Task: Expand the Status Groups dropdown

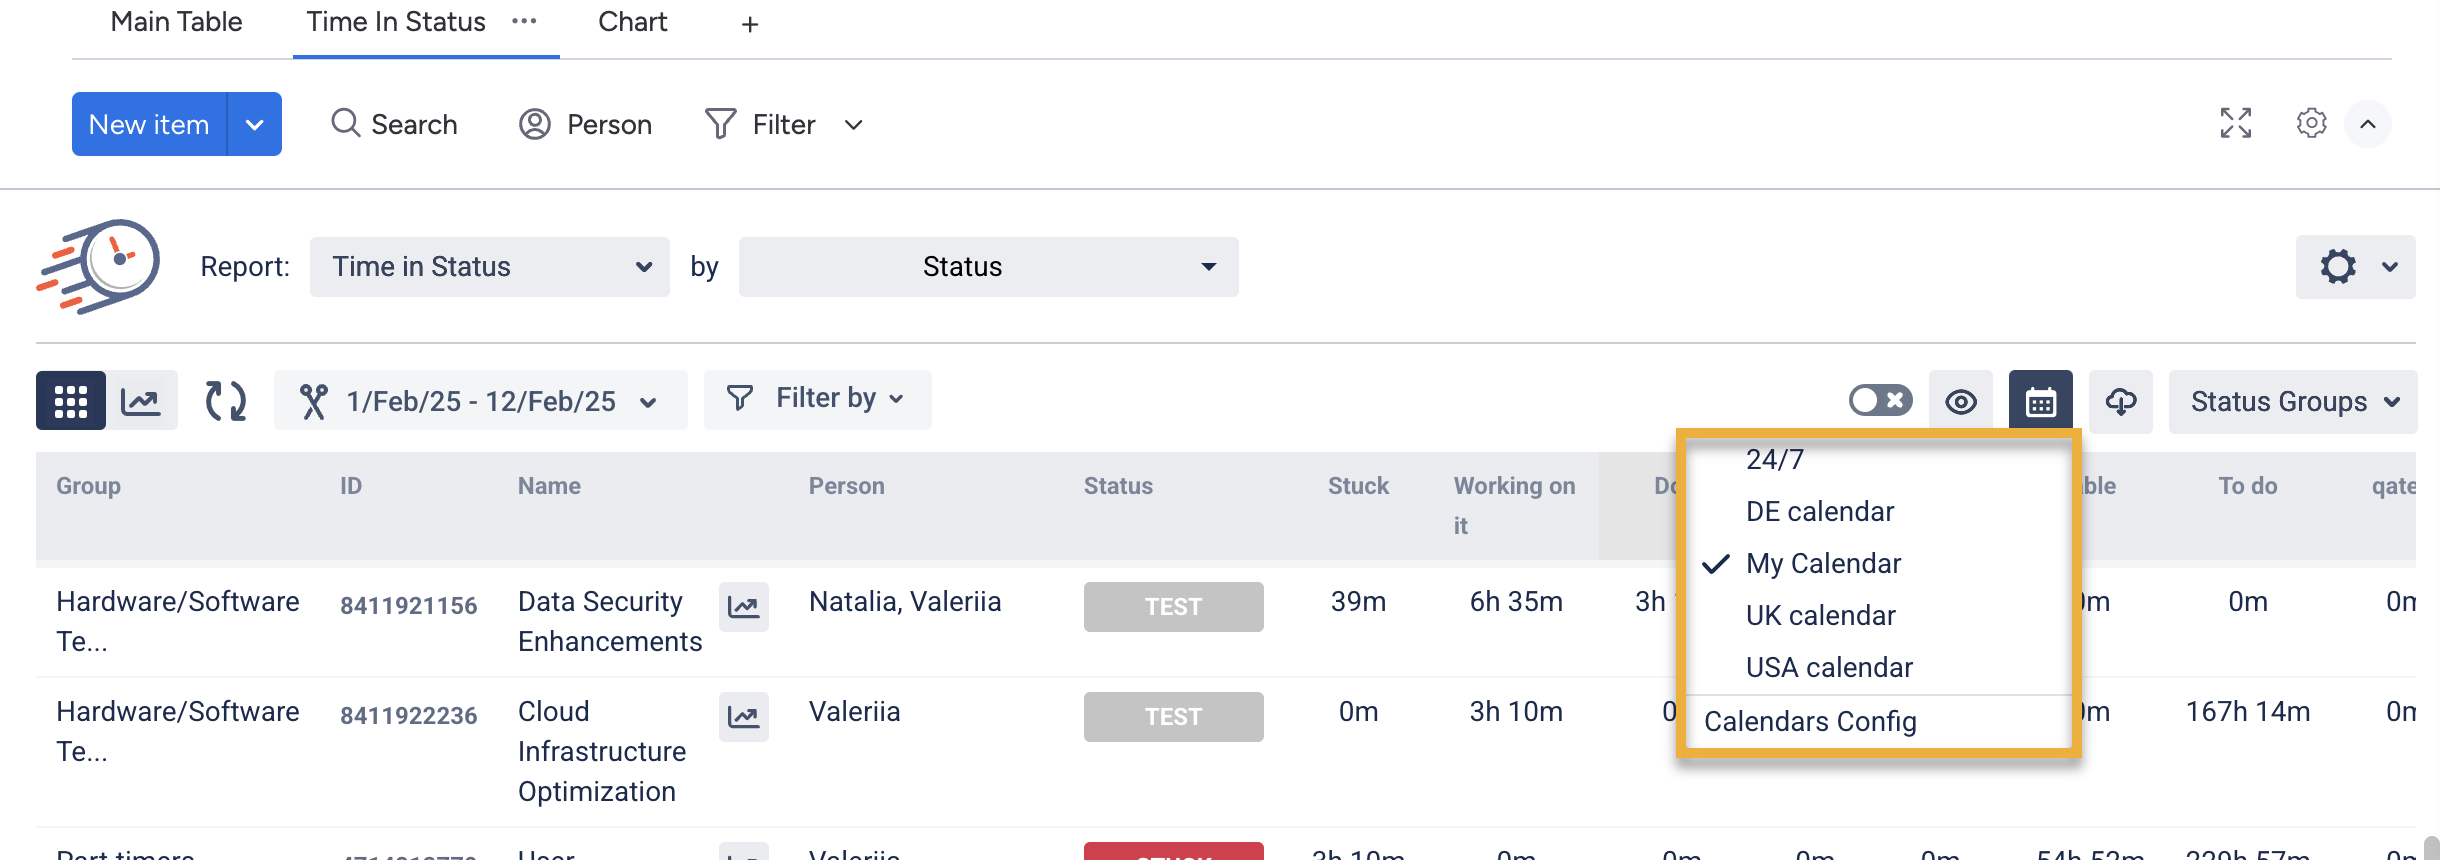Action: coord(2292,402)
